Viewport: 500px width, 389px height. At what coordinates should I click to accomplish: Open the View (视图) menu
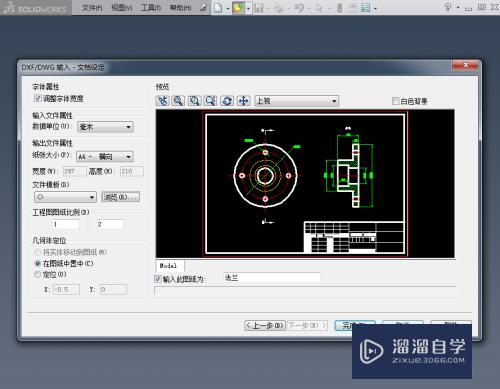pyautogui.click(x=122, y=8)
